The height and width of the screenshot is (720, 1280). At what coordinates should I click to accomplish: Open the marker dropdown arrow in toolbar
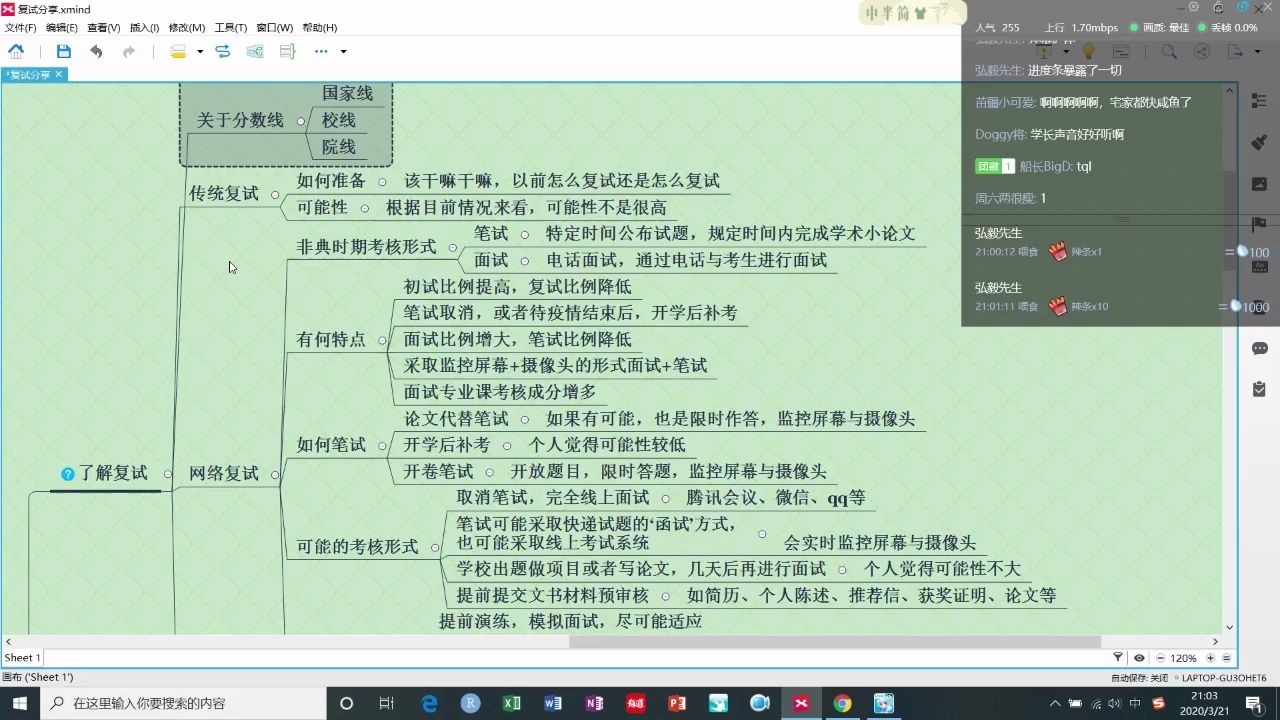coord(200,52)
